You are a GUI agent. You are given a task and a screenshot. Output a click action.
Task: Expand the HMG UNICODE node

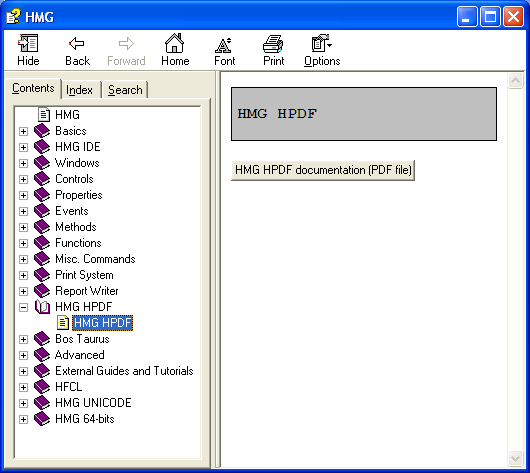(23, 403)
